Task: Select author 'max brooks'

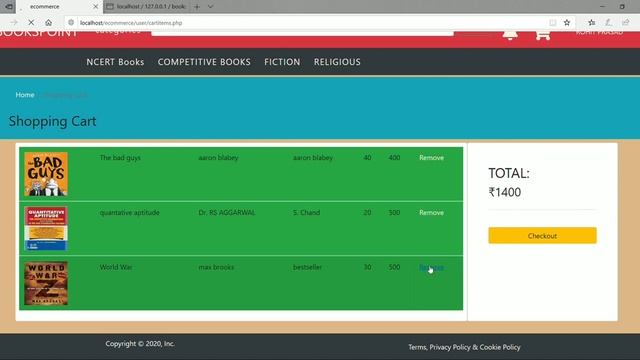Action: click(216, 267)
